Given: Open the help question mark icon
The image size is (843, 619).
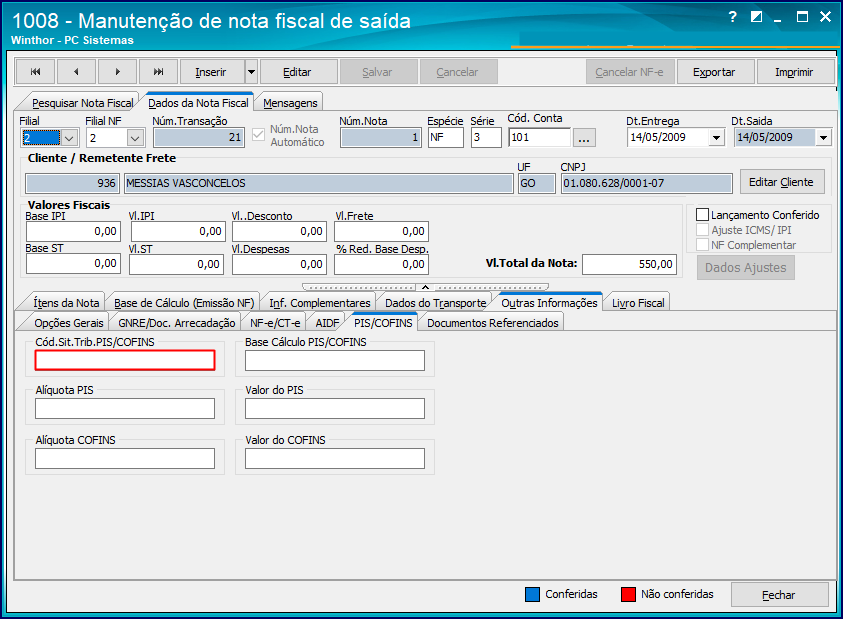Looking at the screenshot, I should 733,17.
